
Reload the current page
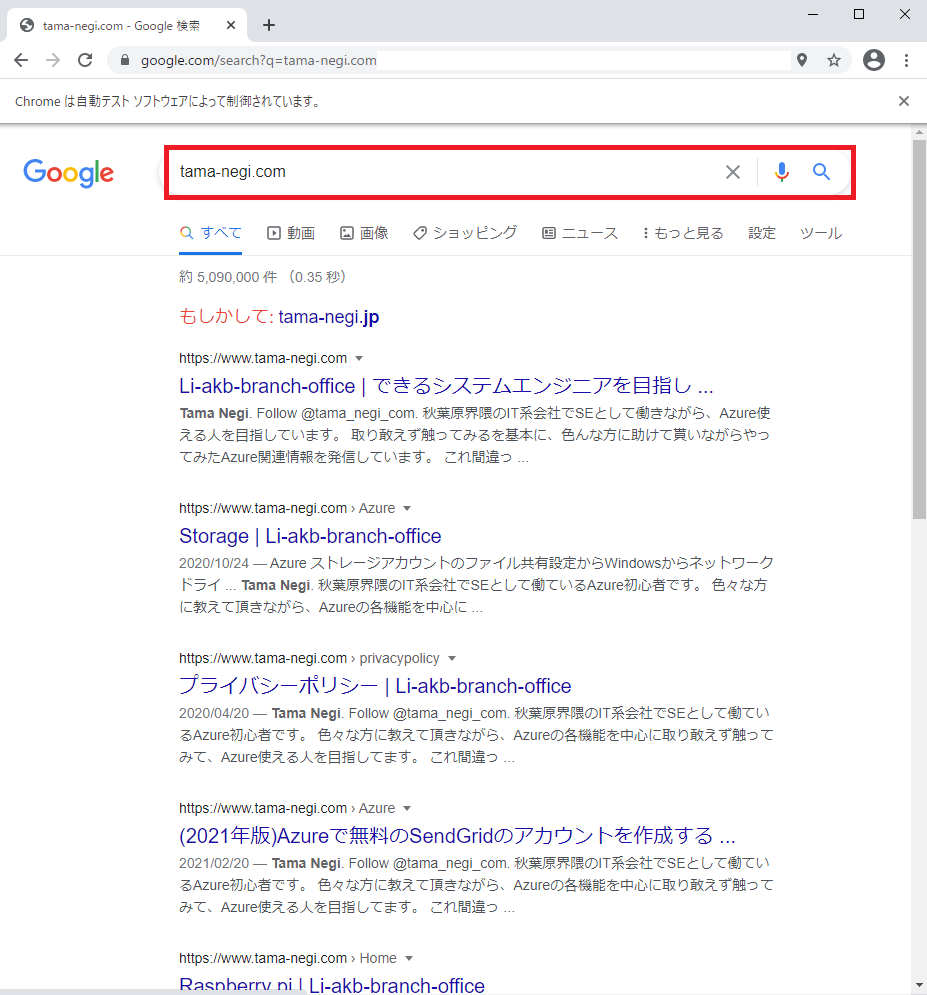[x=85, y=60]
